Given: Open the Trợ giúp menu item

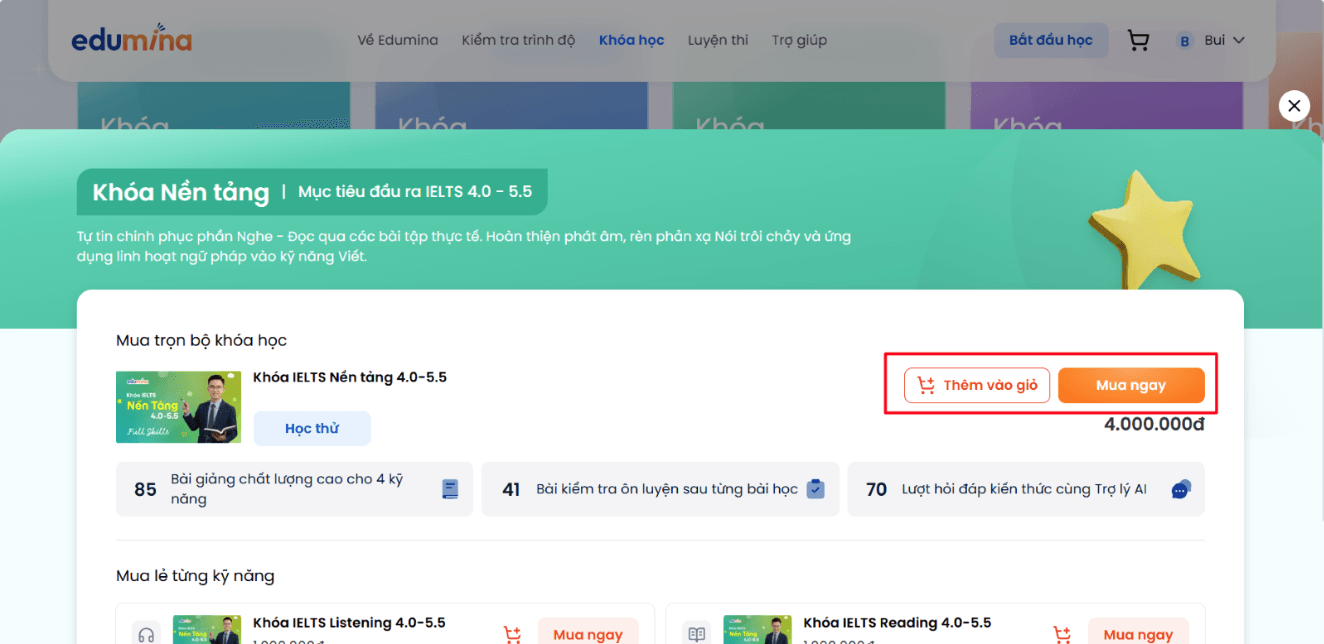Looking at the screenshot, I should [x=799, y=41].
